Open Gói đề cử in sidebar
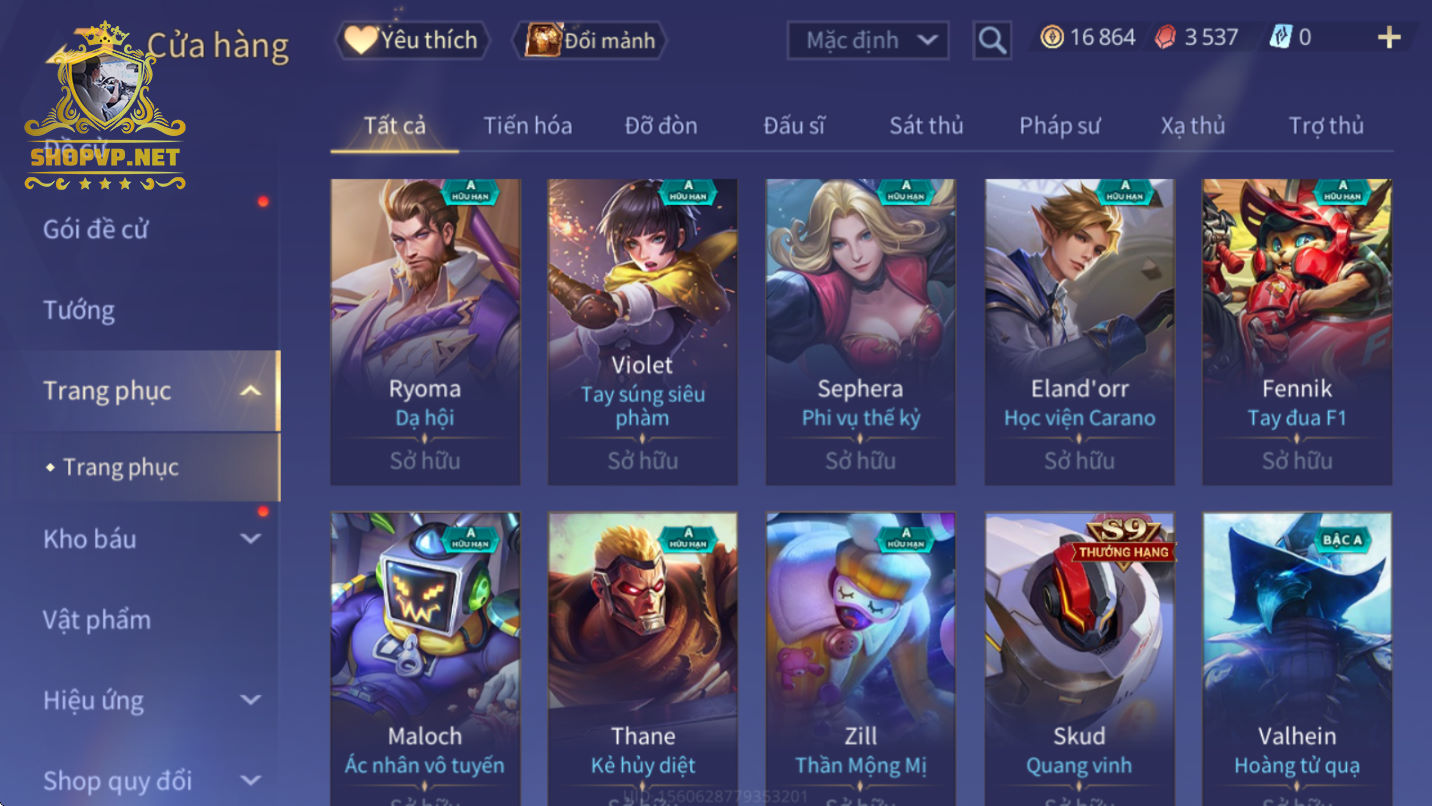 coord(95,229)
